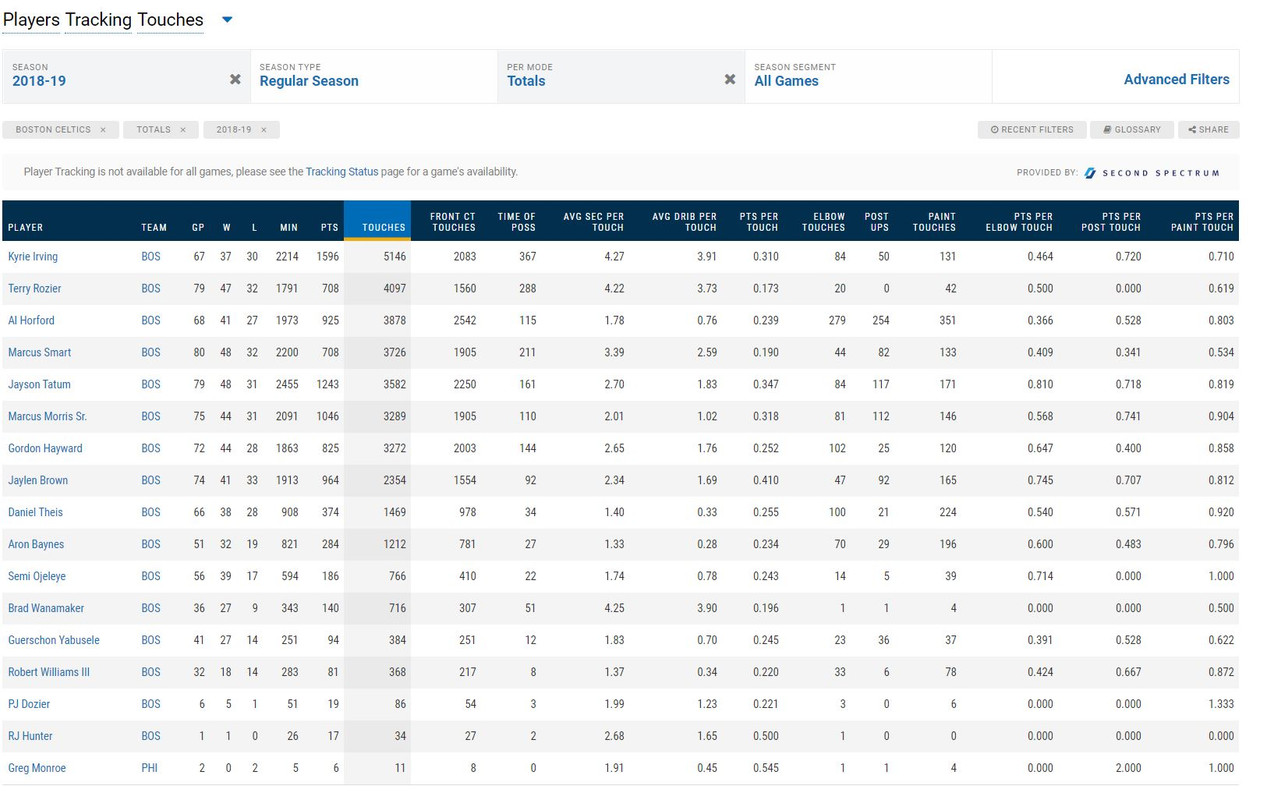1274x800 pixels.
Task: Click the Second Spectrum logo
Action: (1152, 173)
